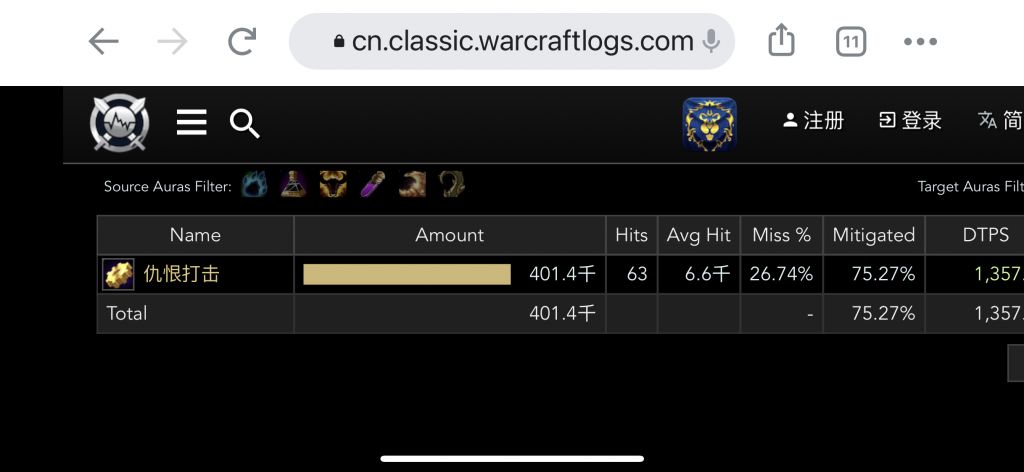This screenshot has height=472, width=1024.
Task: Click the Alliance lion faction icon
Action: (x=709, y=124)
